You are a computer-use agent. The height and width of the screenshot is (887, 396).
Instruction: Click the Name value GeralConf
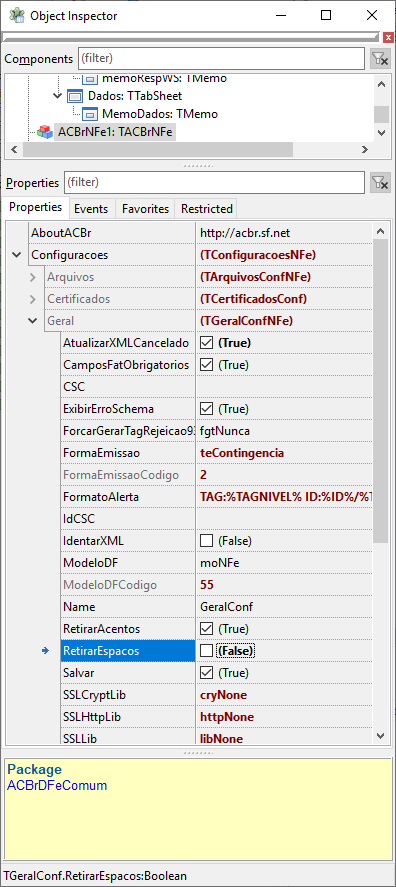[226, 607]
